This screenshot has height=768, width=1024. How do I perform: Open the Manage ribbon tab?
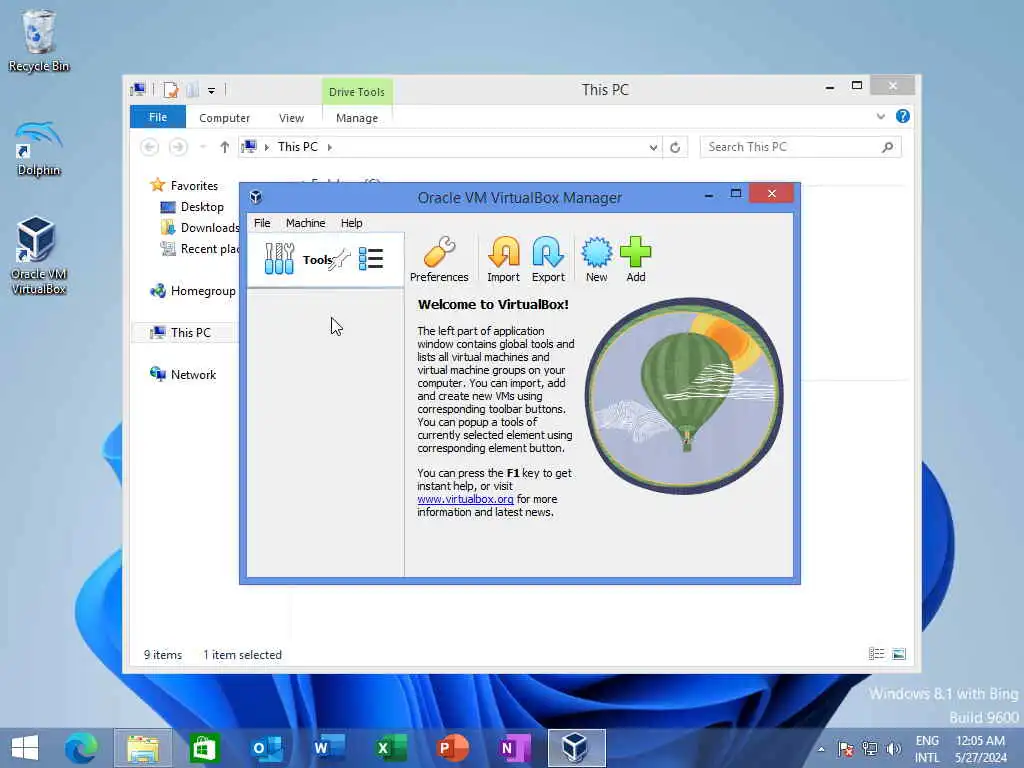tap(357, 118)
